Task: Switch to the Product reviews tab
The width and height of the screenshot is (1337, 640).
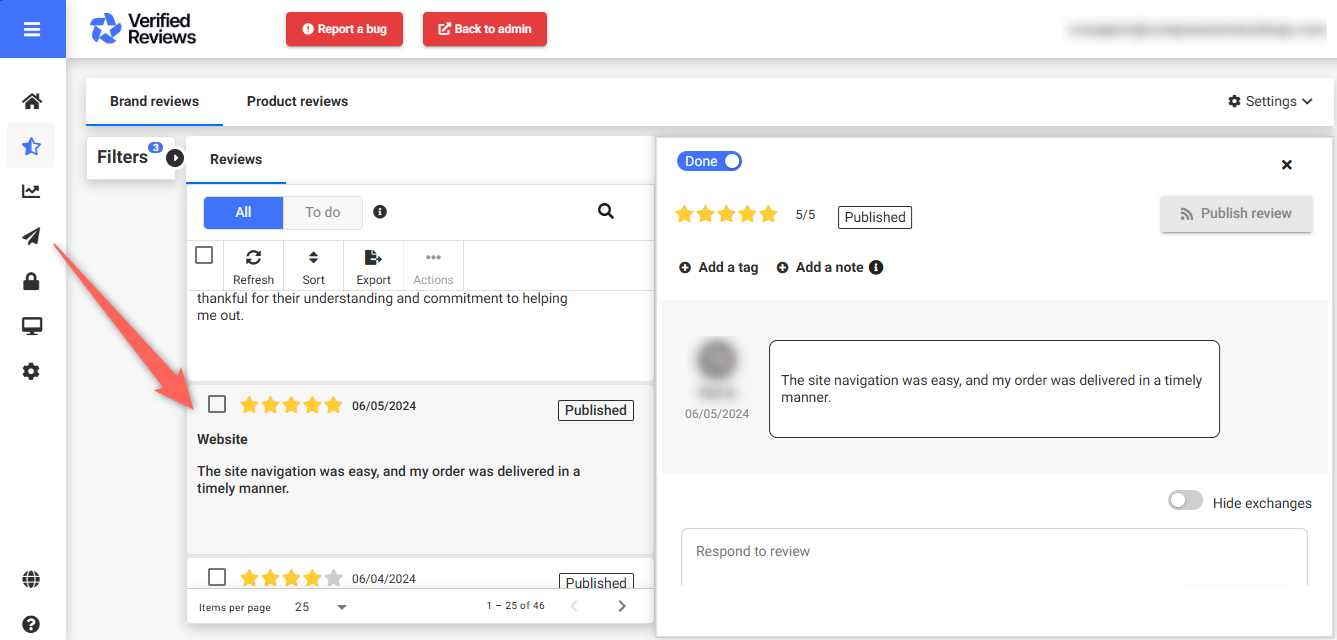Action: tap(297, 101)
